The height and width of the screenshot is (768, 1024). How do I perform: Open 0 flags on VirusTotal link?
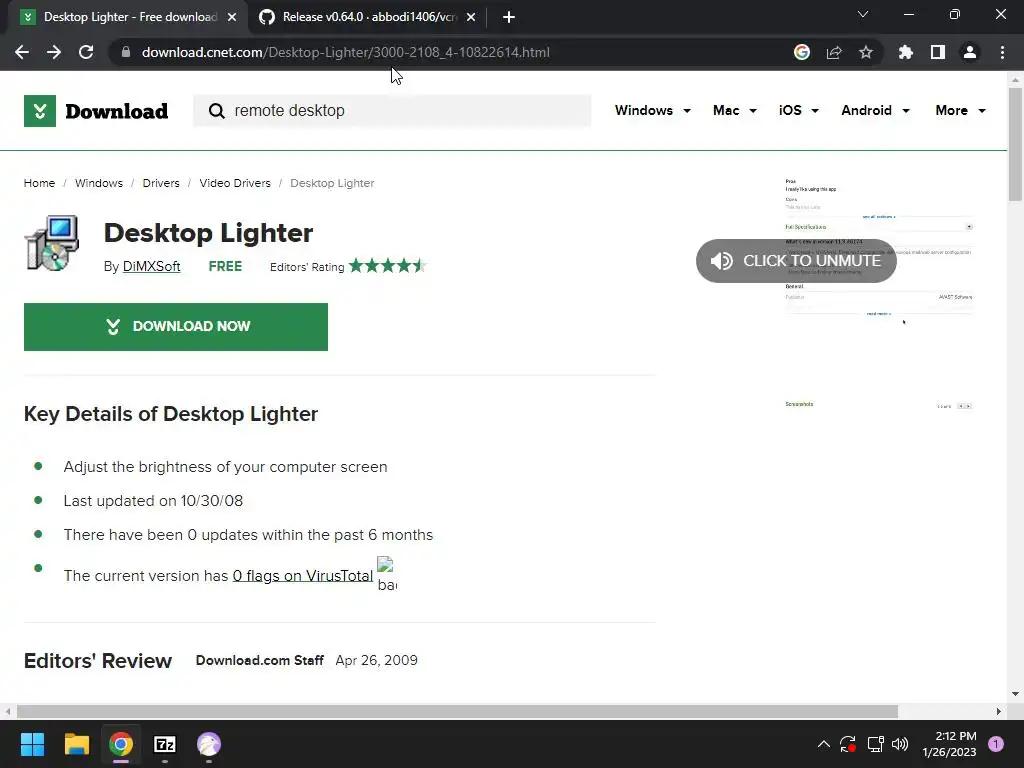(303, 575)
